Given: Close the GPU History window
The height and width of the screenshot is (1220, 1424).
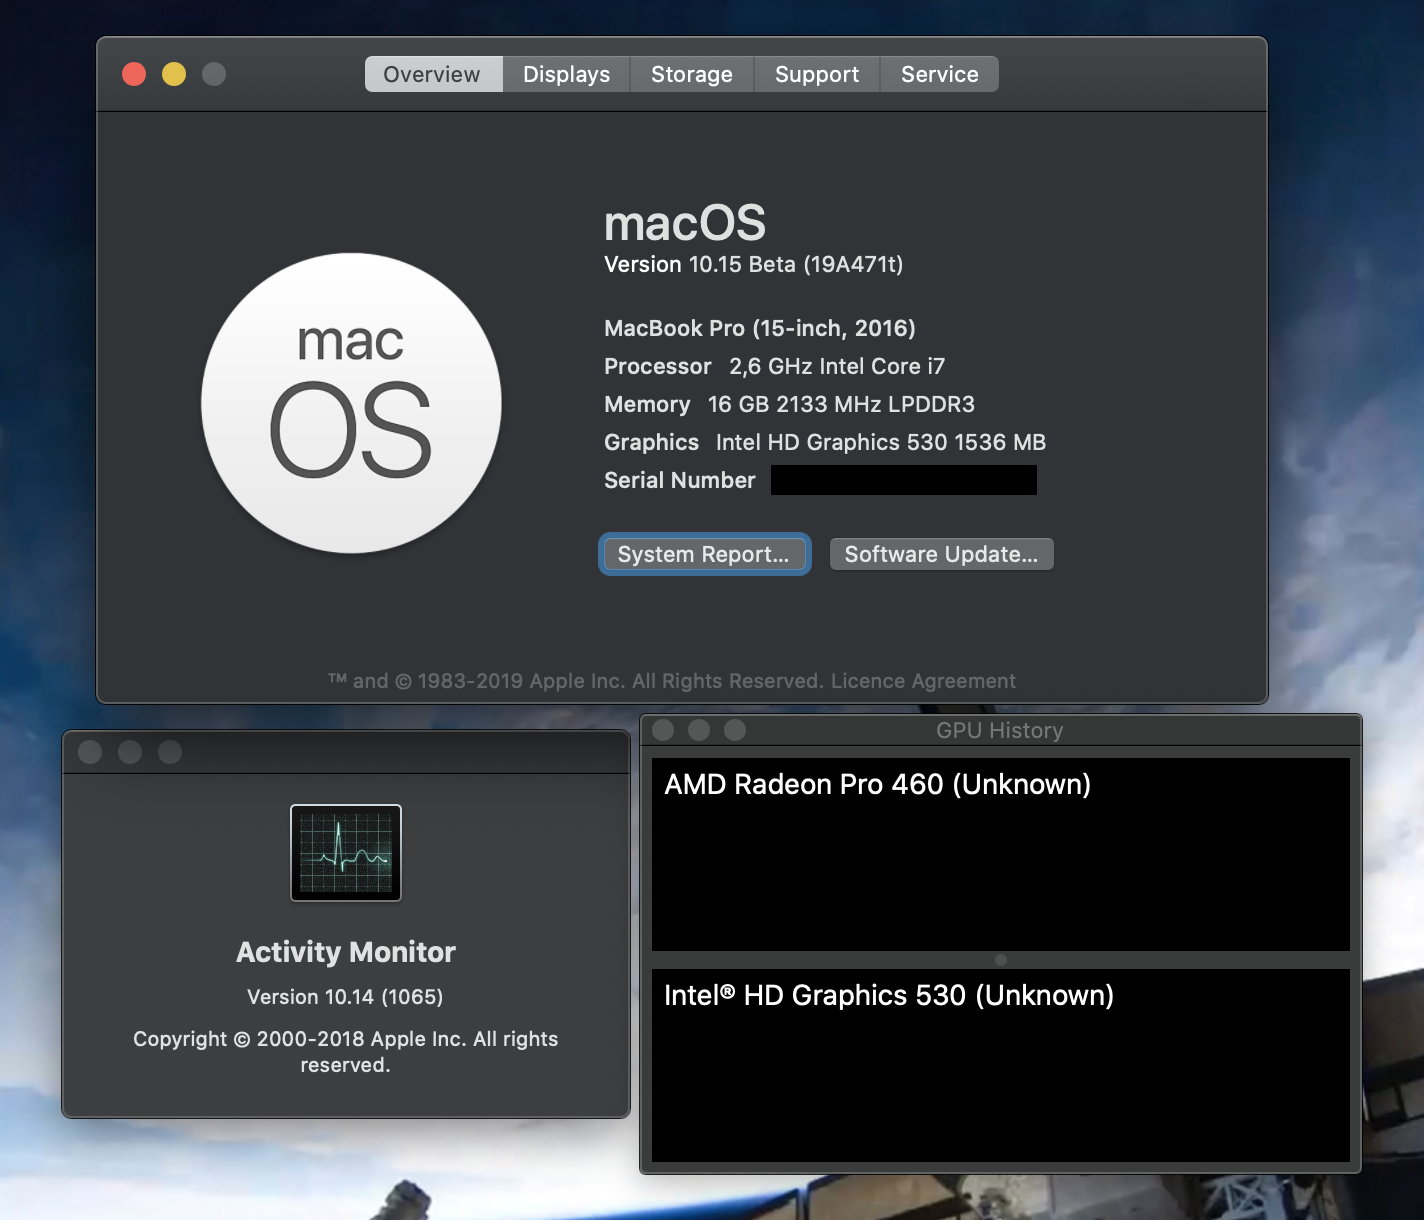Looking at the screenshot, I should 663,730.
